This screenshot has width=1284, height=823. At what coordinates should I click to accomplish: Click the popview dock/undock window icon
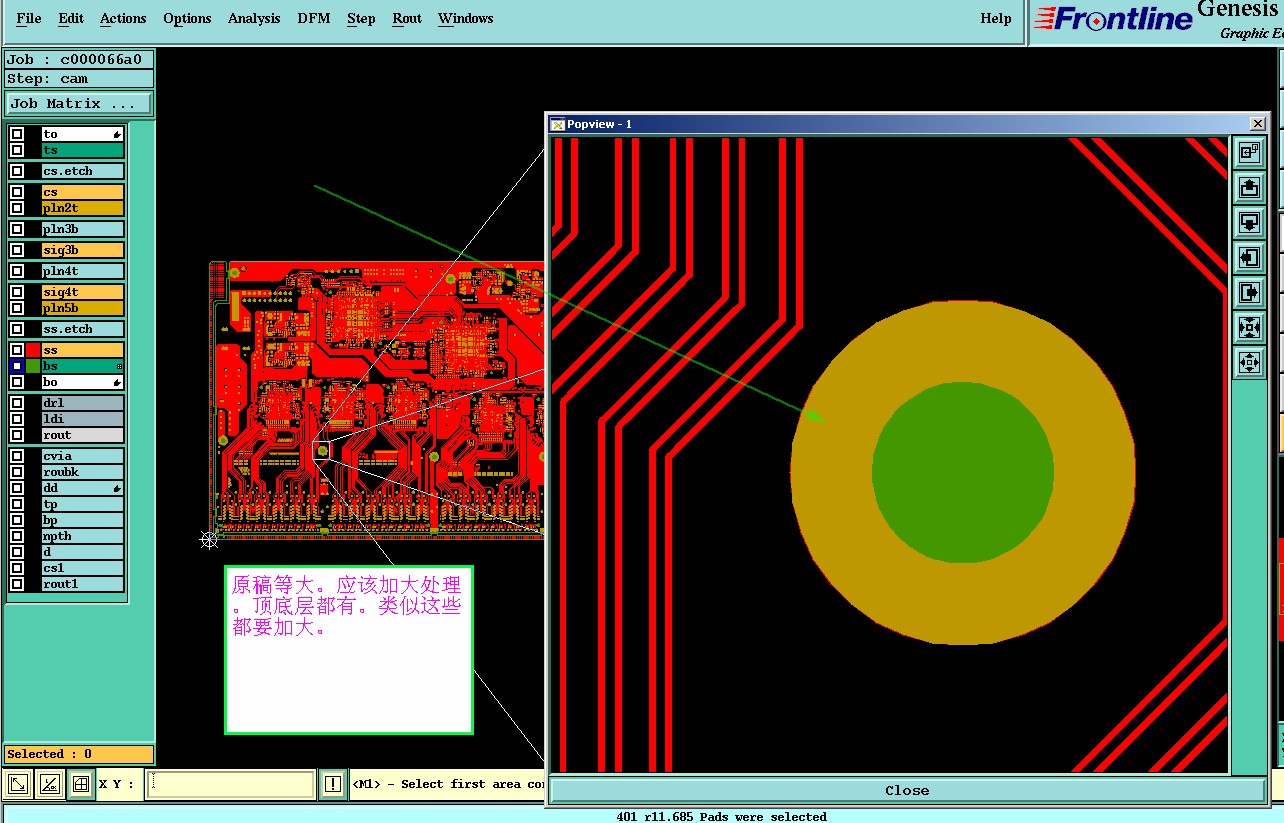pyautogui.click(x=1249, y=152)
